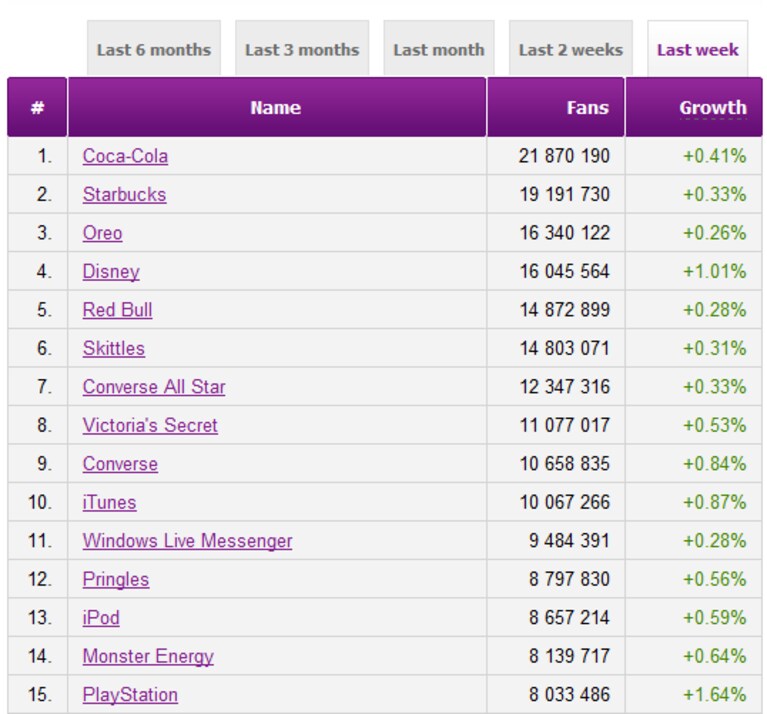
Task: Select fan count 19 191 730
Action: click(564, 195)
